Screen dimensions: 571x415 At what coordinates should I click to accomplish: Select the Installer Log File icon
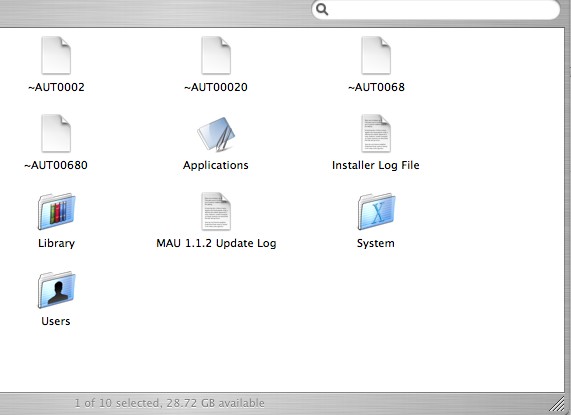(x=376, y=133)
